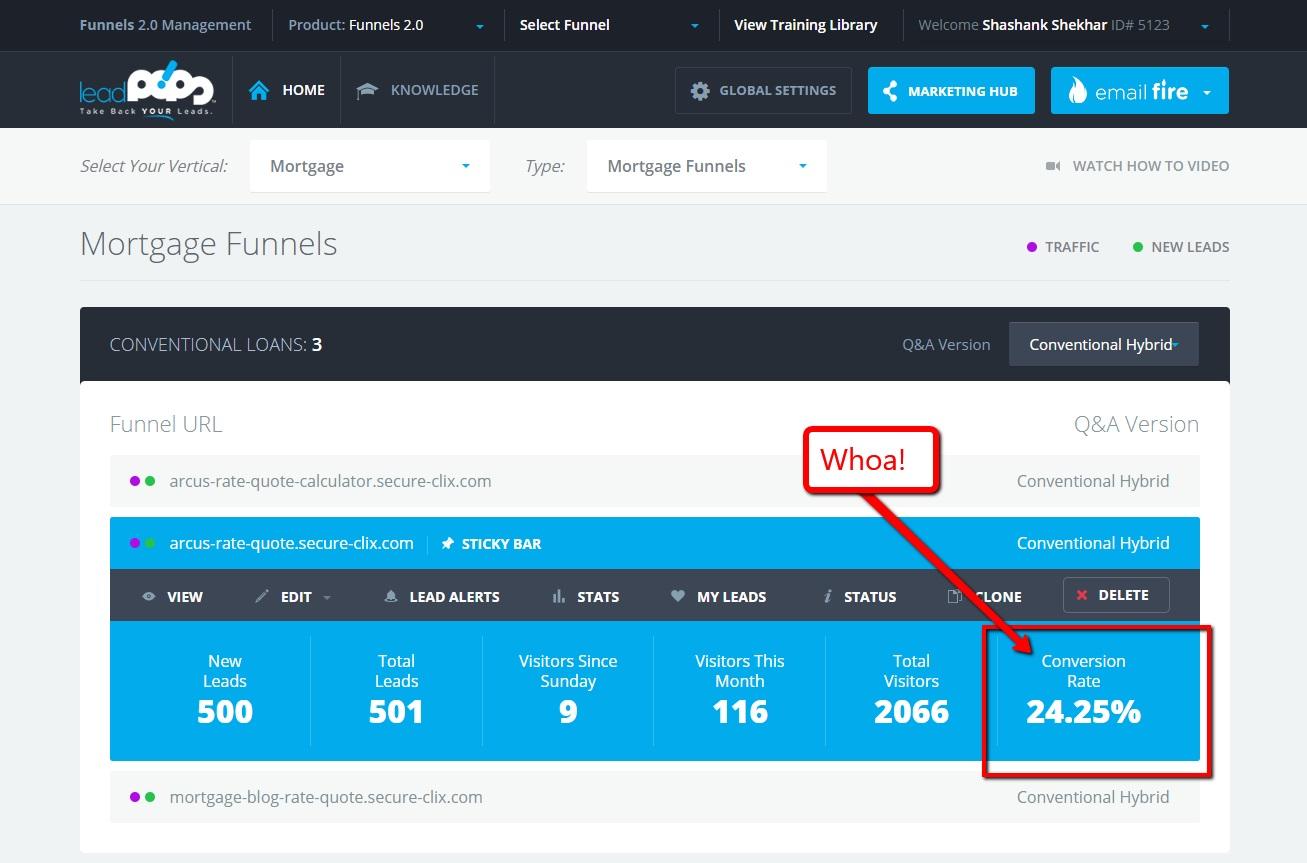This screenshot has height=863, width=1307.
Task: Click the Marketing Hub share icon
Action: point(889,91)
